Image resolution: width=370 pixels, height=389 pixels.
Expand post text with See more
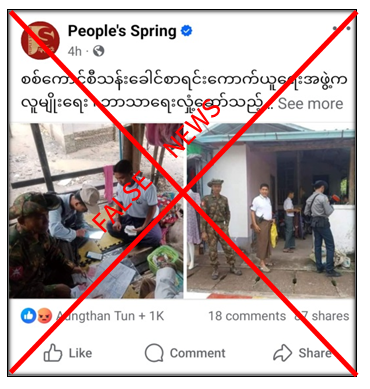(310, 104)
